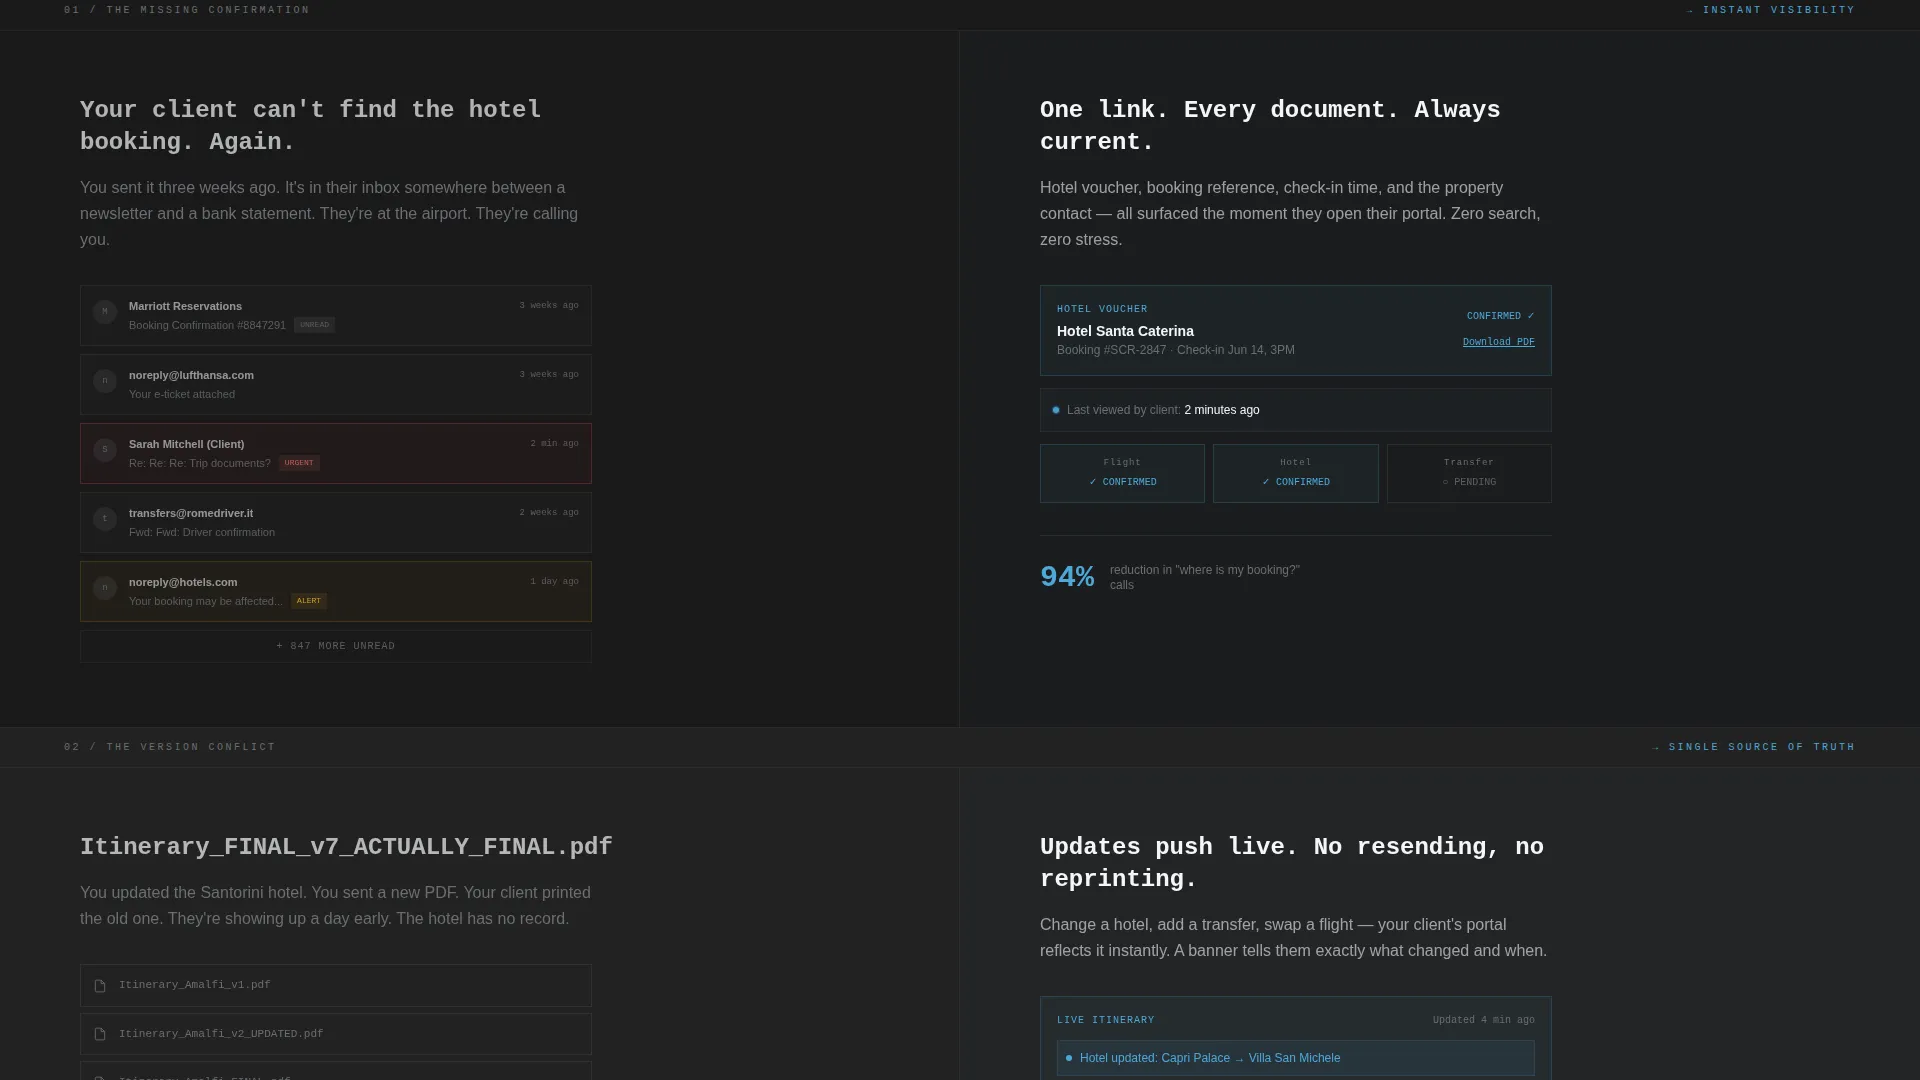Click the Marriott Reservations avatar icon
Image resolution: width=1920 pixels, height=1080 pixels.
pos(105,312)
